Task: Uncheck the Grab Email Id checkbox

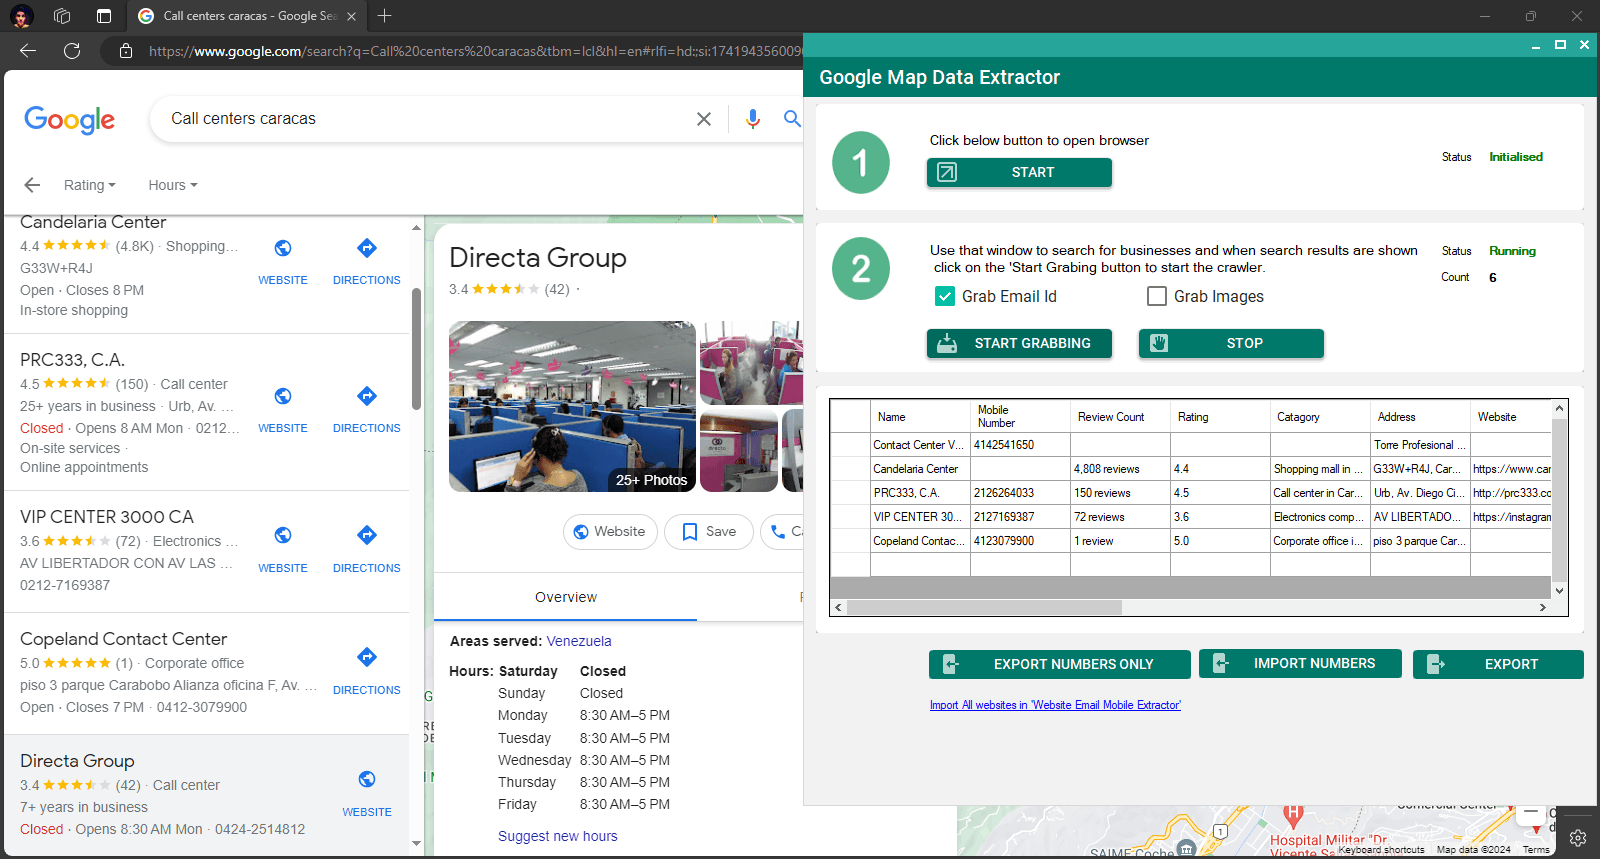Action: click(x=945, y=296)
